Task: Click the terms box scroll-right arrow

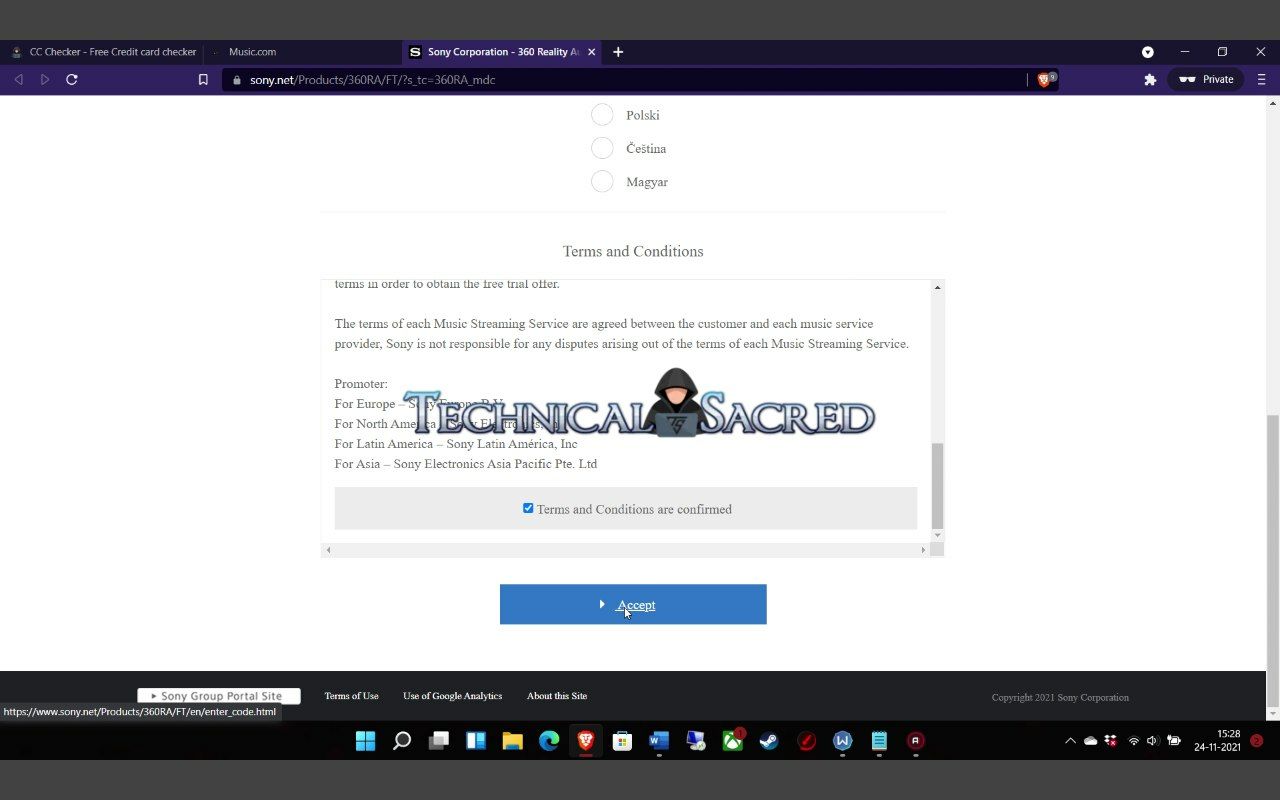Action: [x=923, y=549]
